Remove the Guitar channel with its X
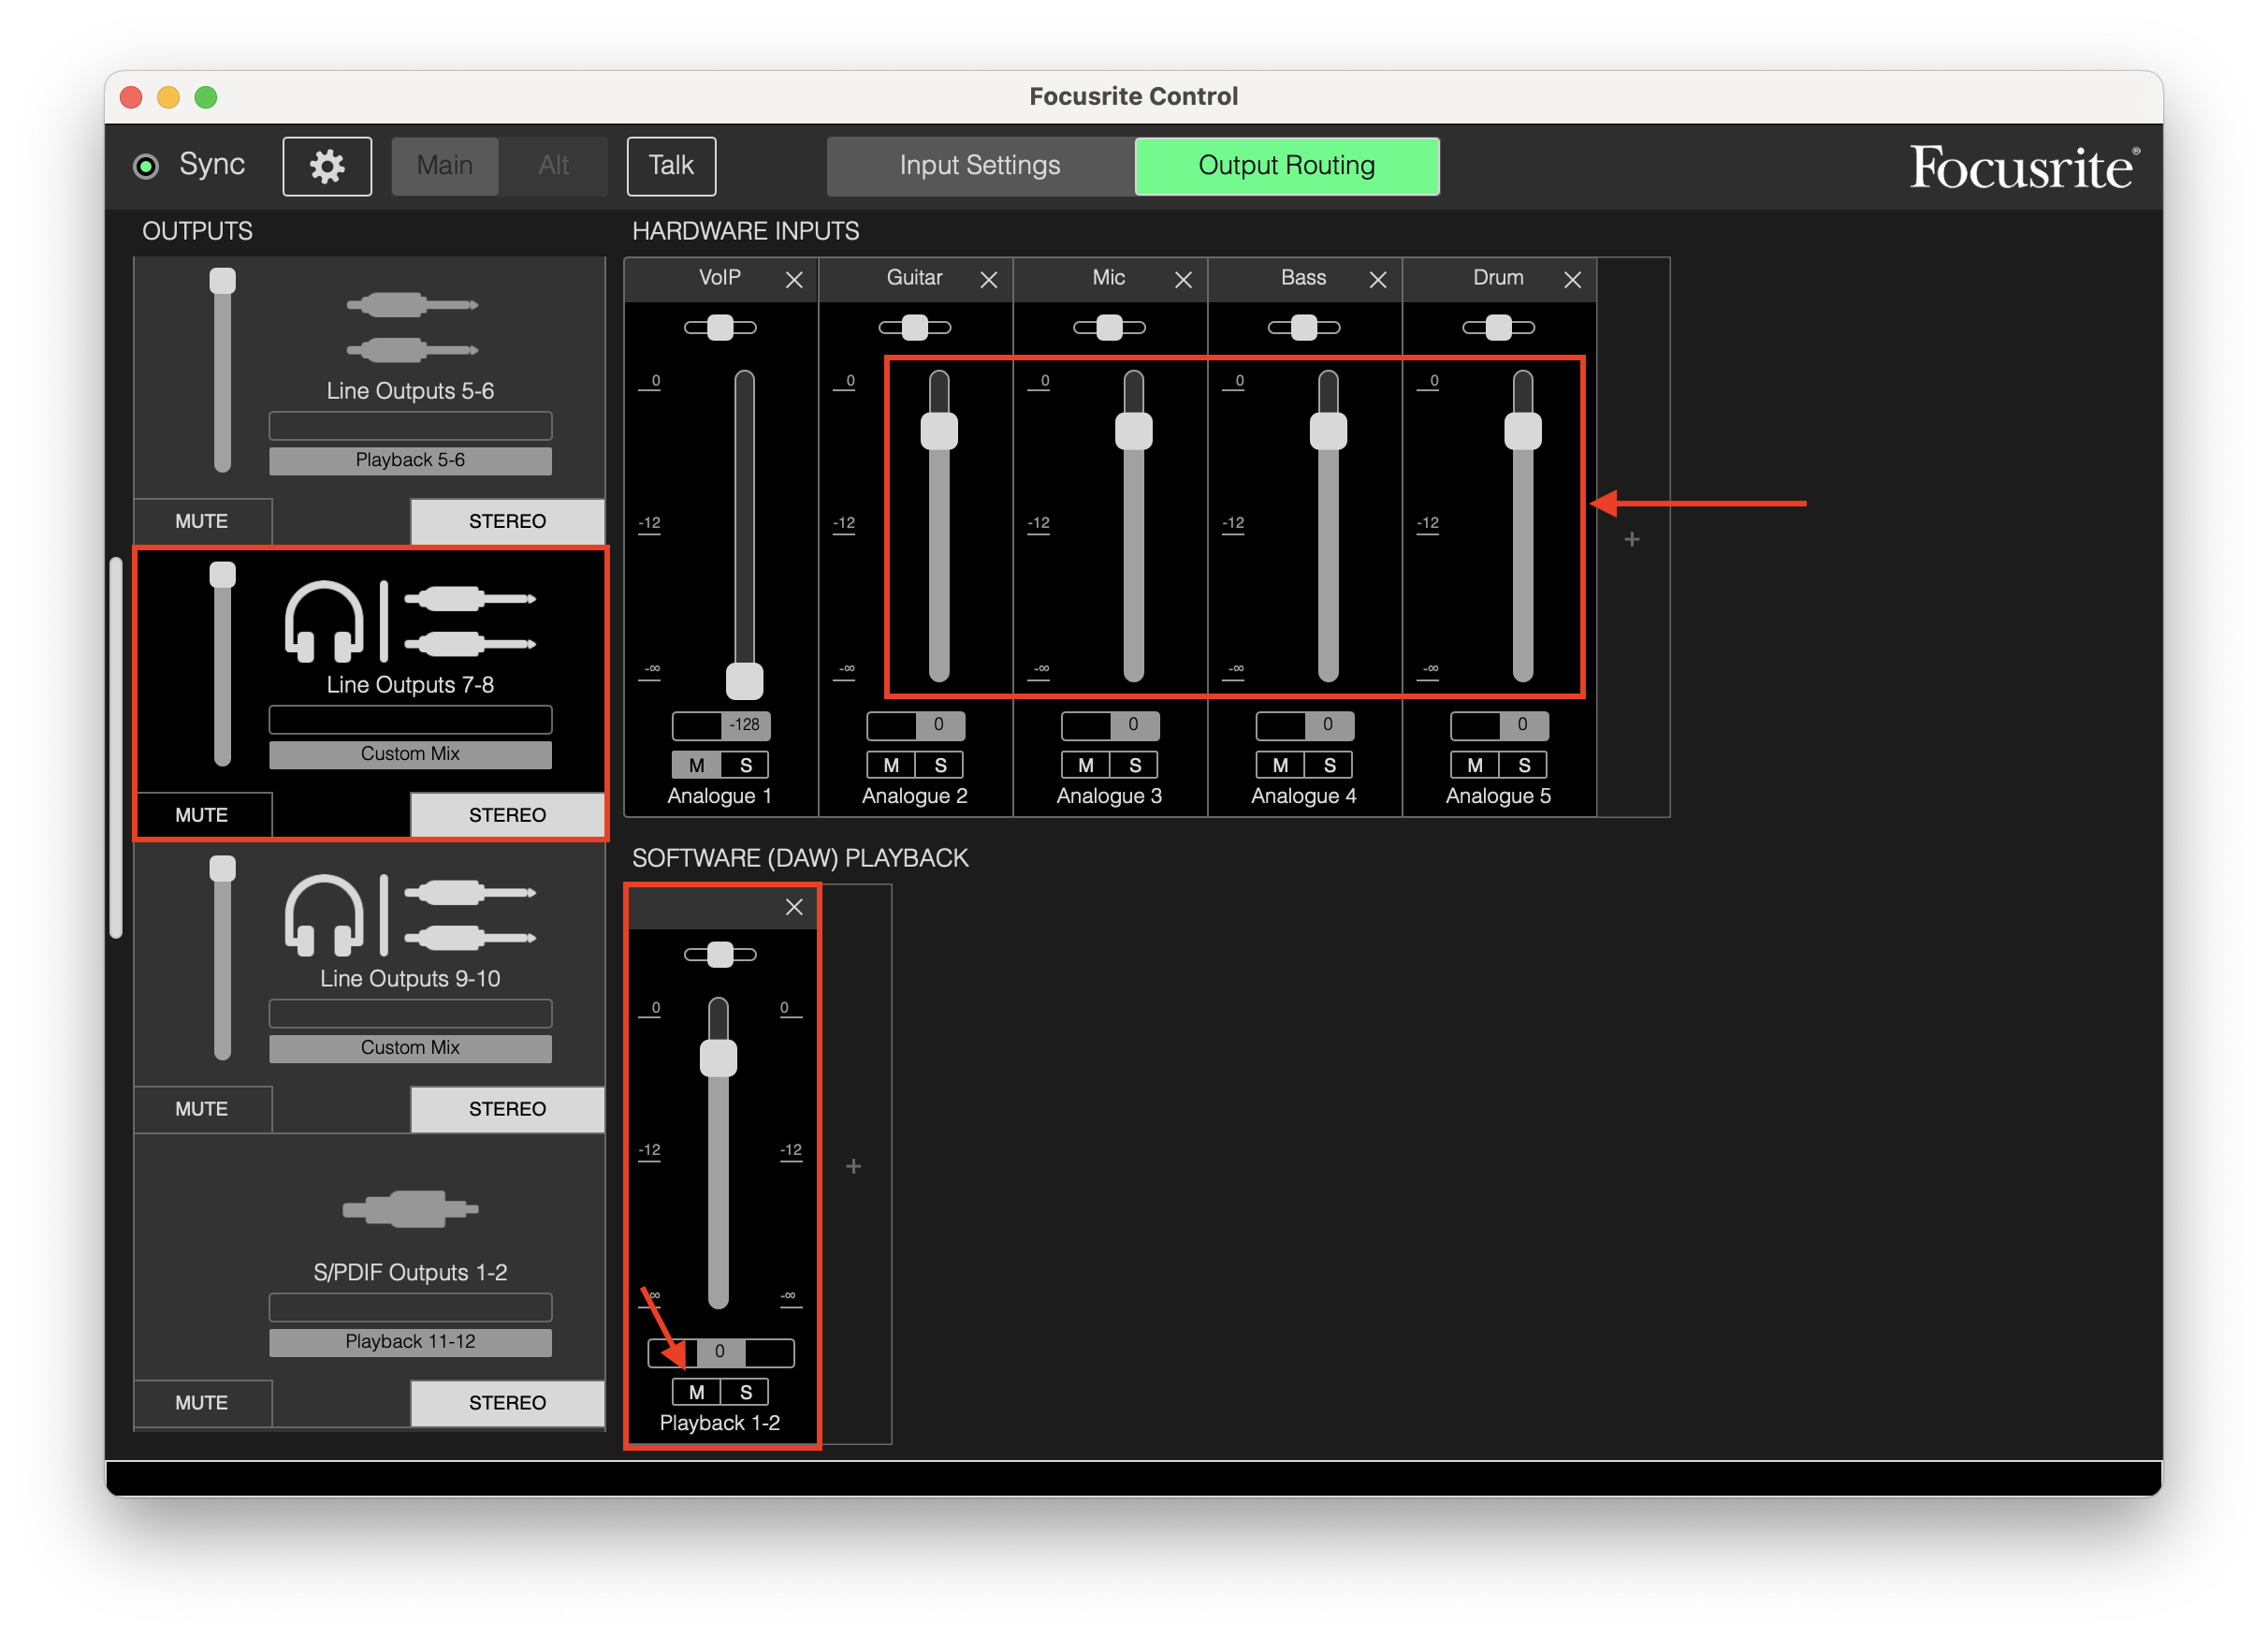Viewport: 2268px width, 1636px height. pos(988,280)
